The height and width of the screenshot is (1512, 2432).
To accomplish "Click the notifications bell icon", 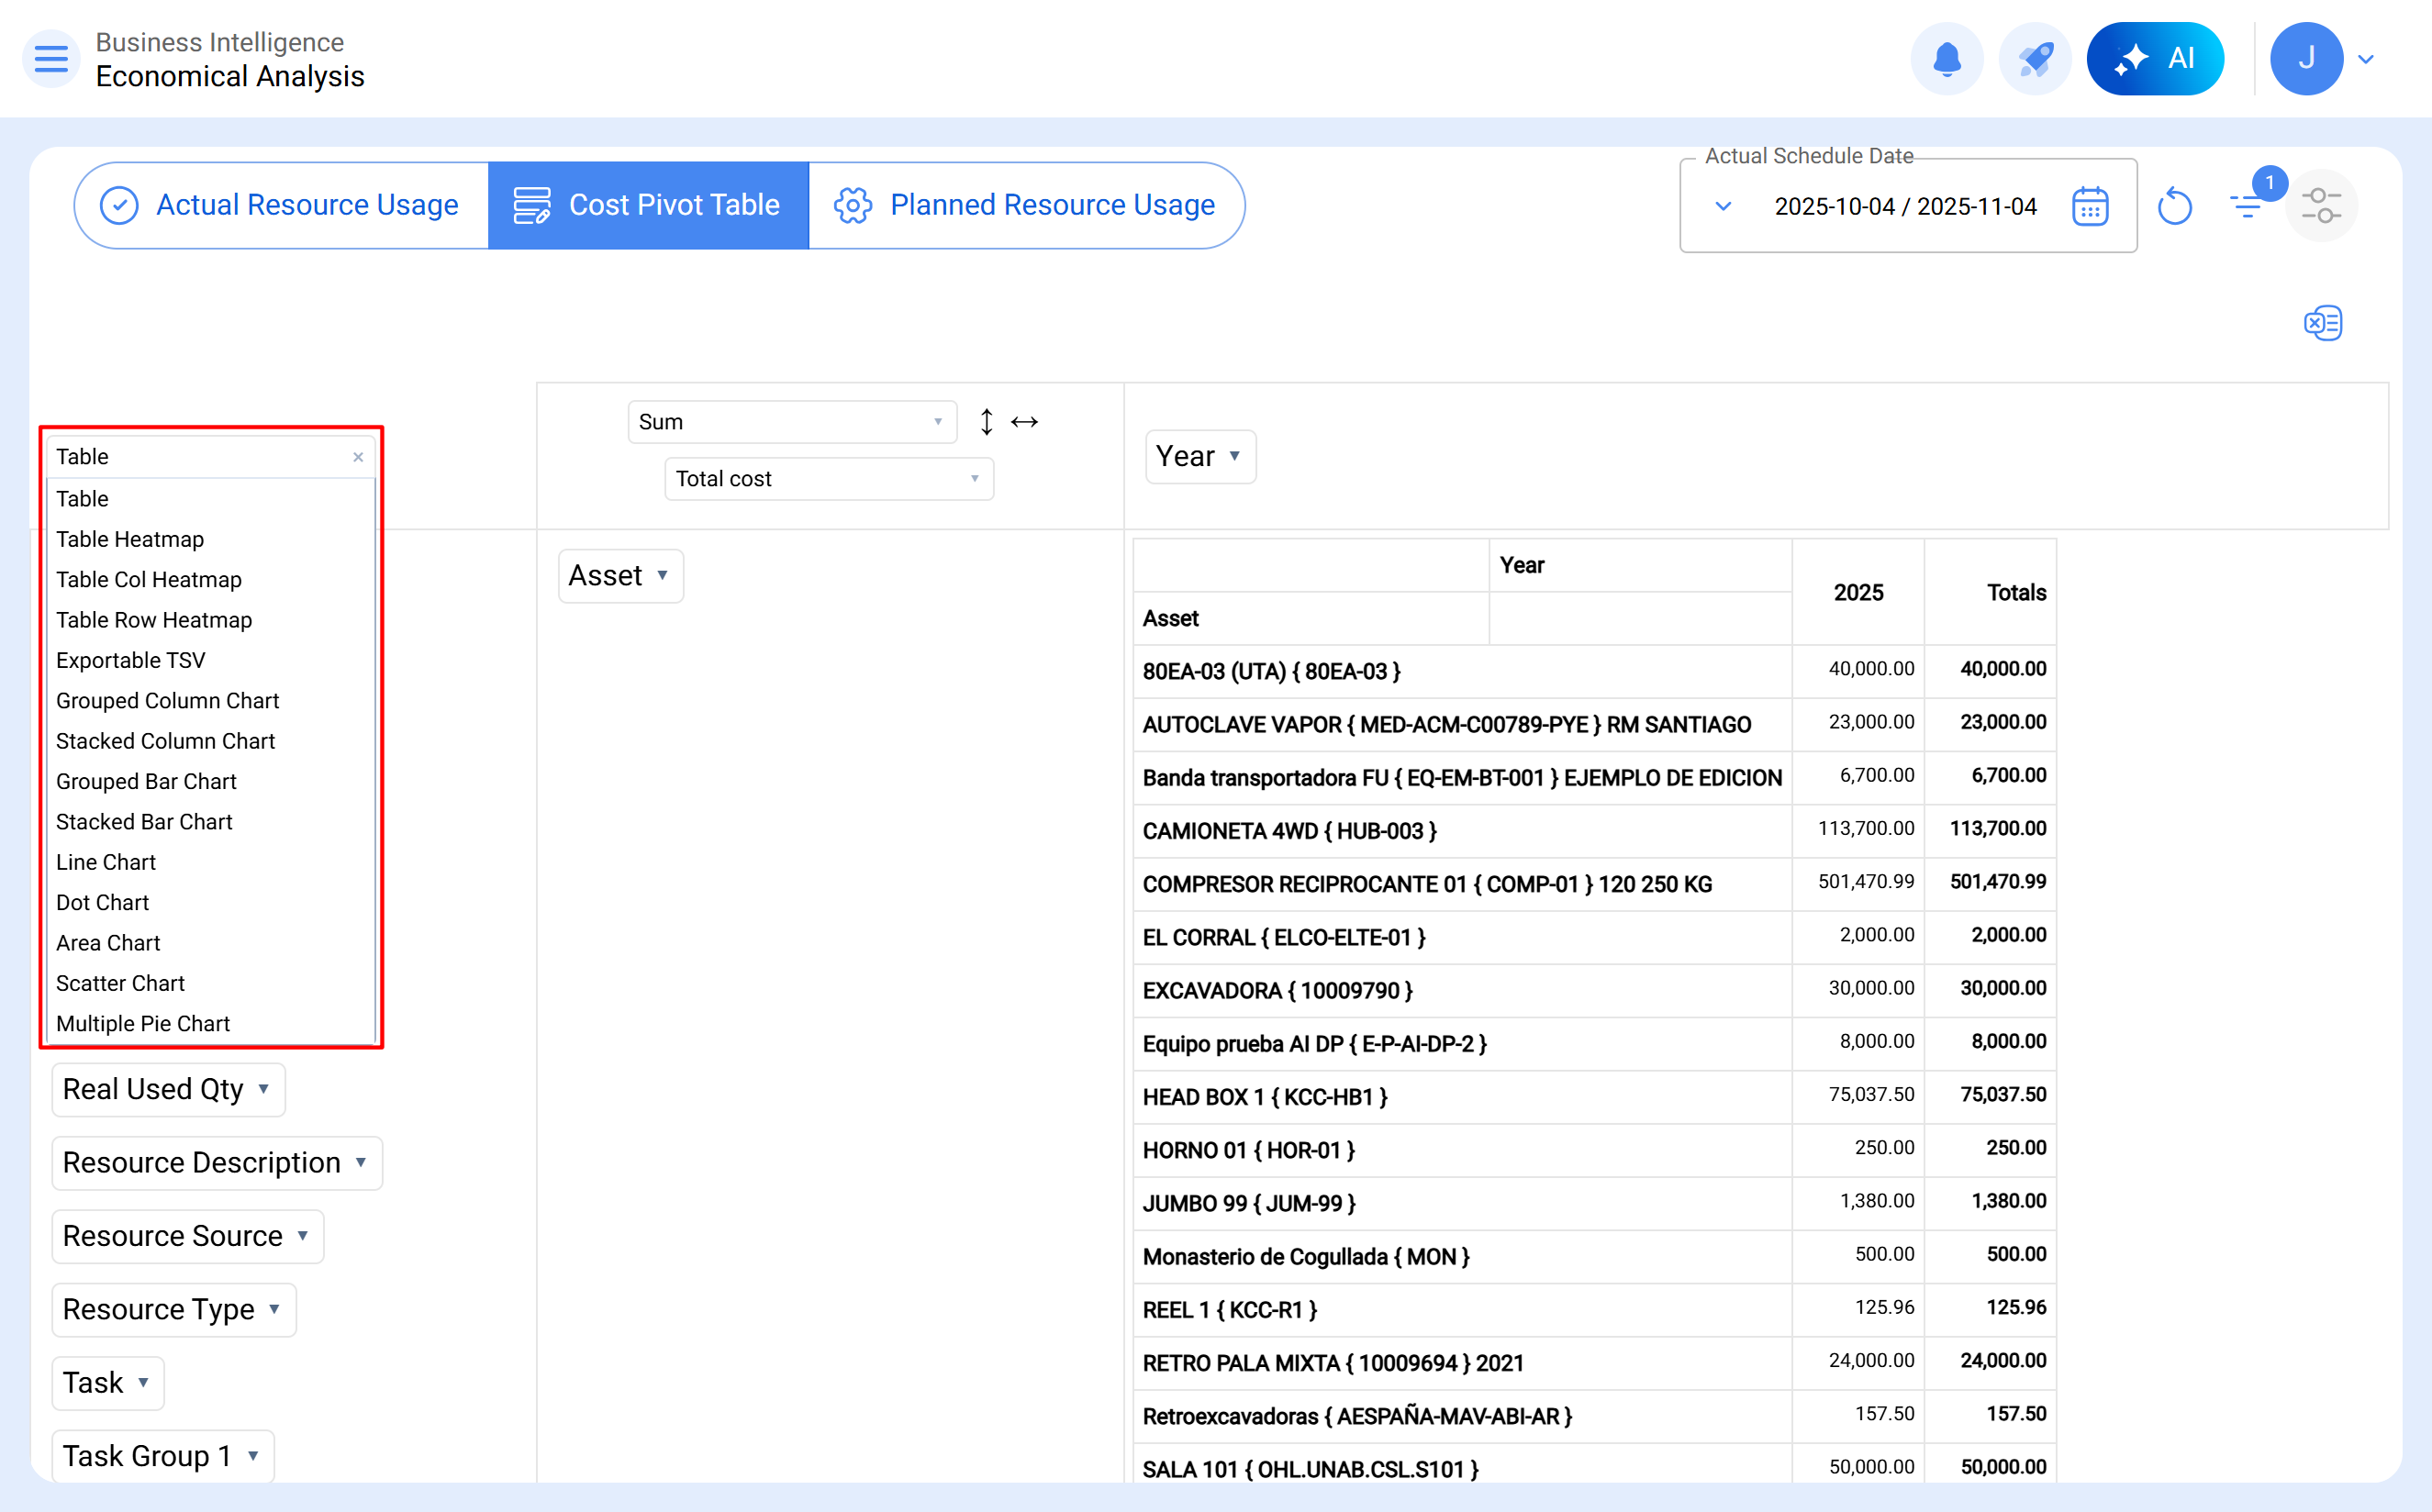I will click(1946, 59).
